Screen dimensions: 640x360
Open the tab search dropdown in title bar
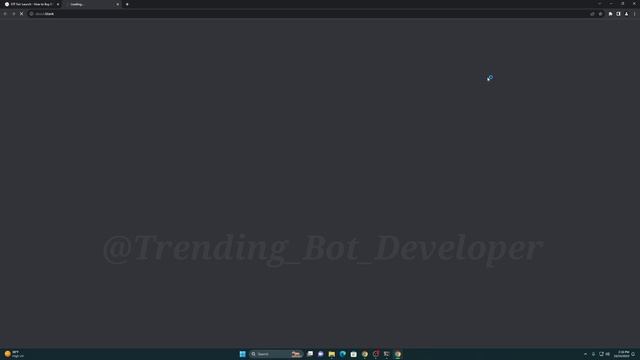600,3
